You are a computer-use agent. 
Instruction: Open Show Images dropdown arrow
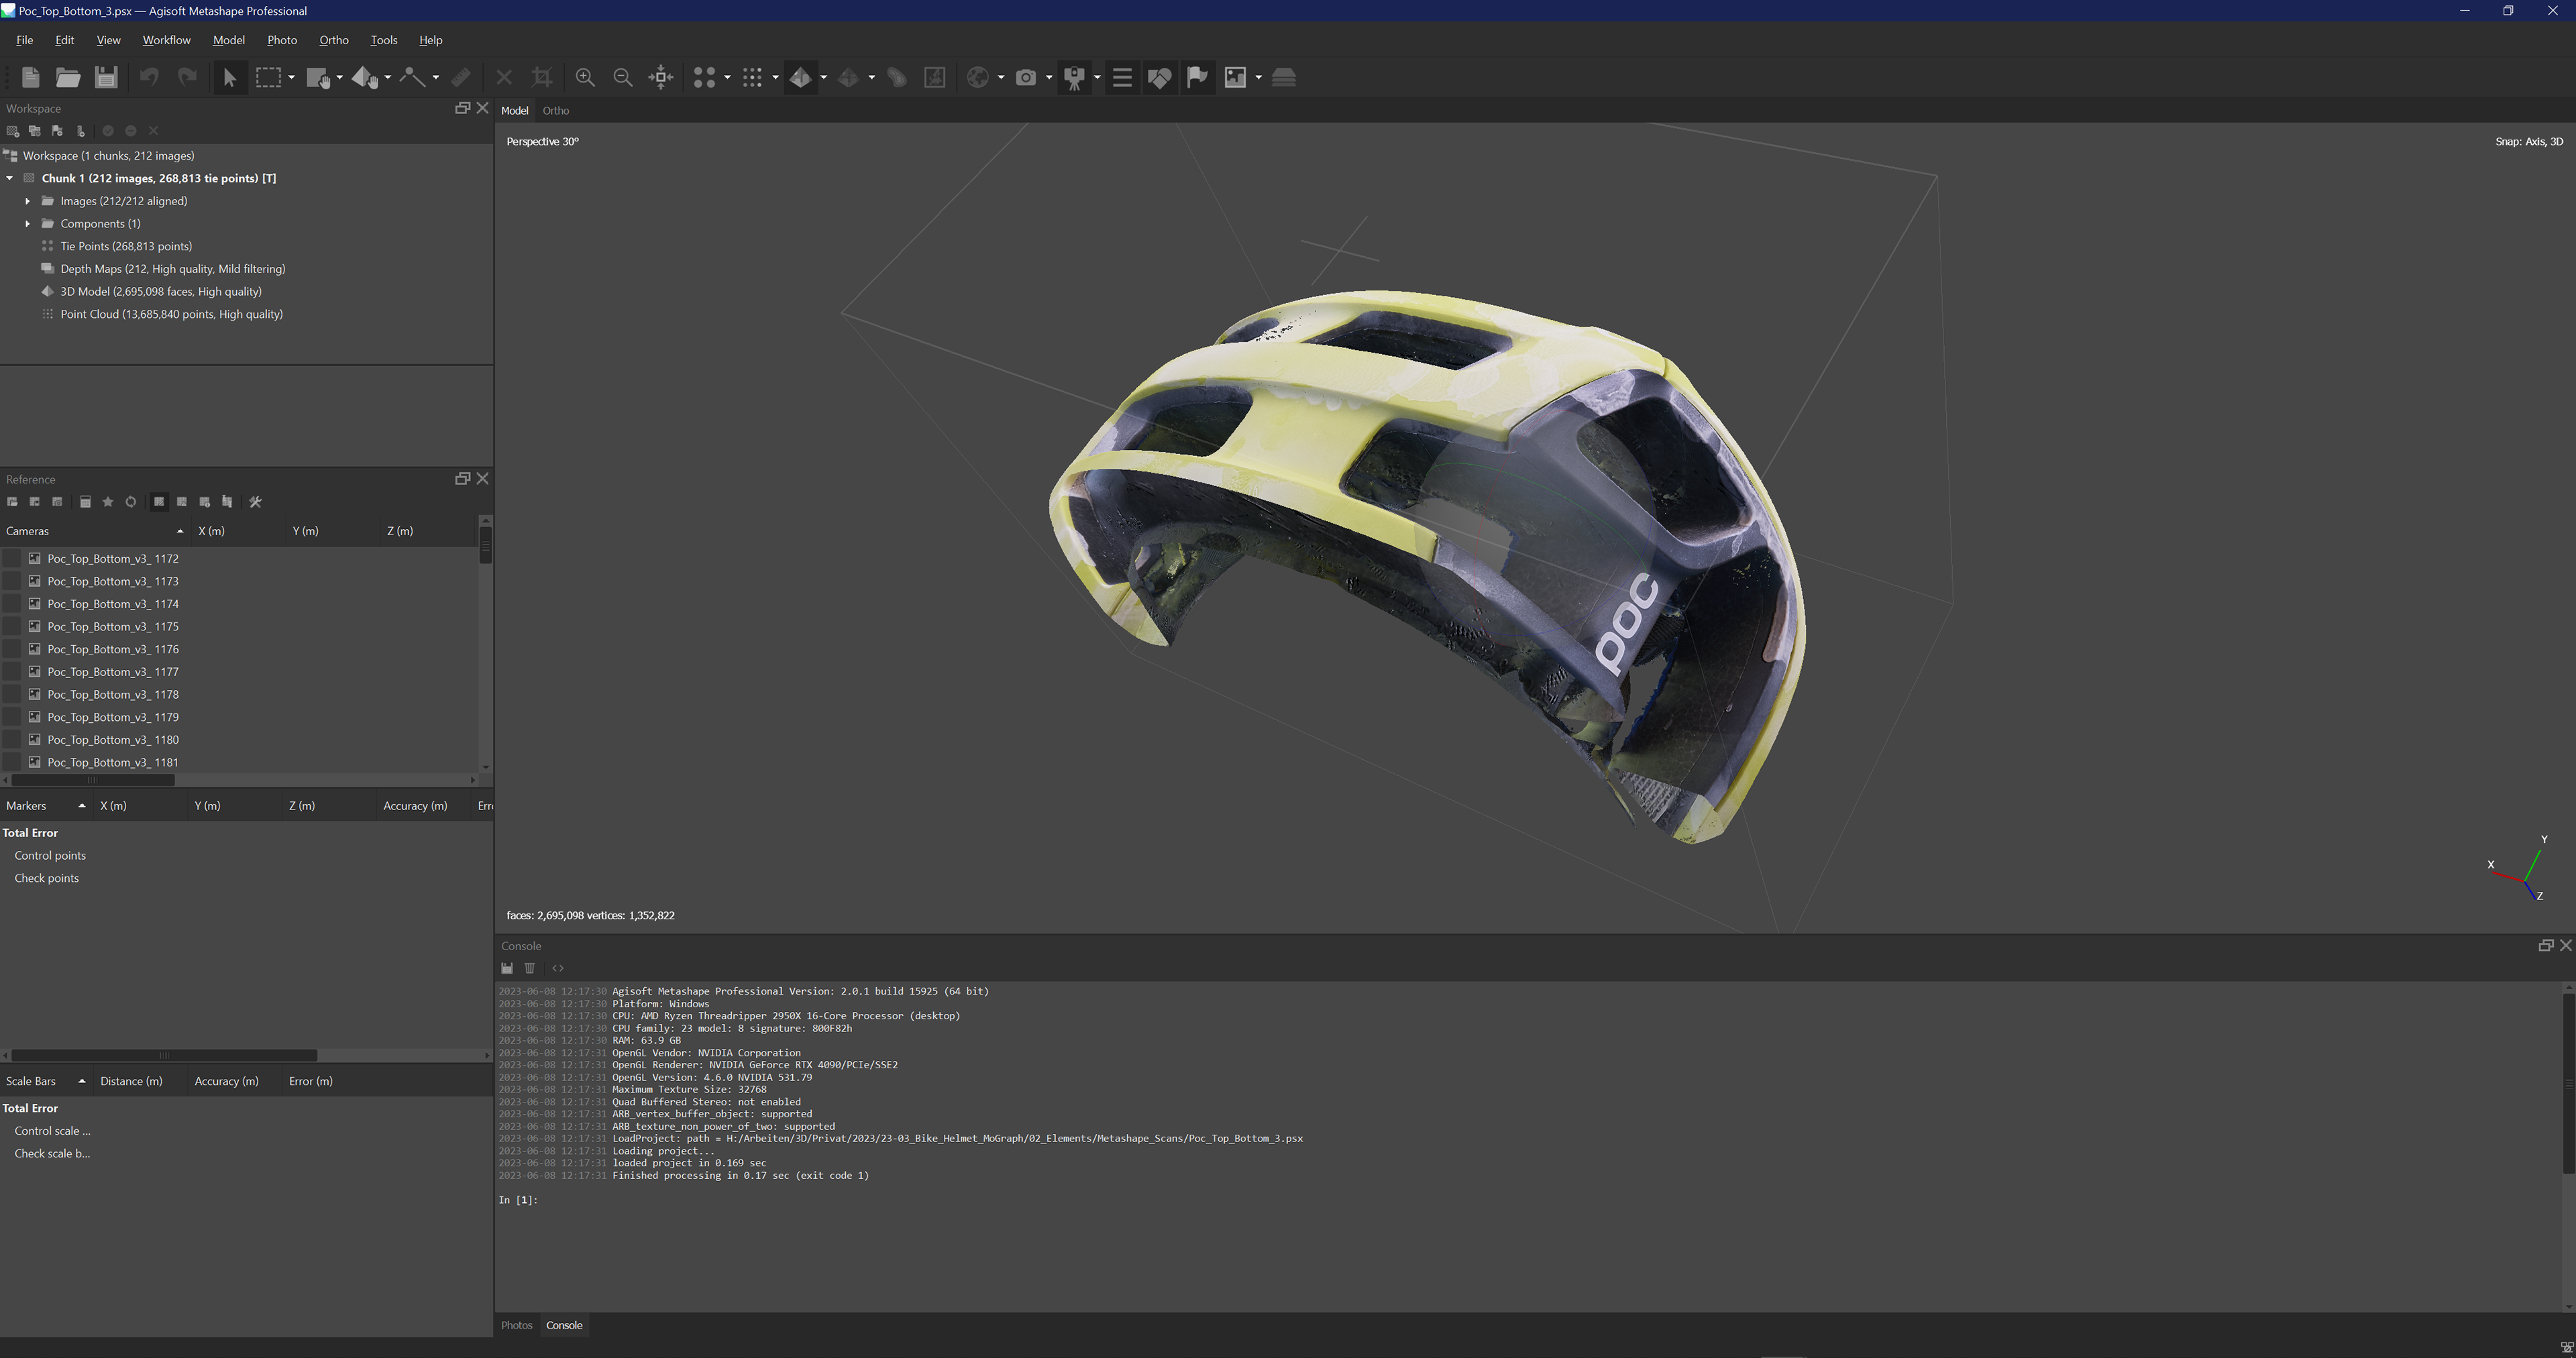coord(1258,77)
